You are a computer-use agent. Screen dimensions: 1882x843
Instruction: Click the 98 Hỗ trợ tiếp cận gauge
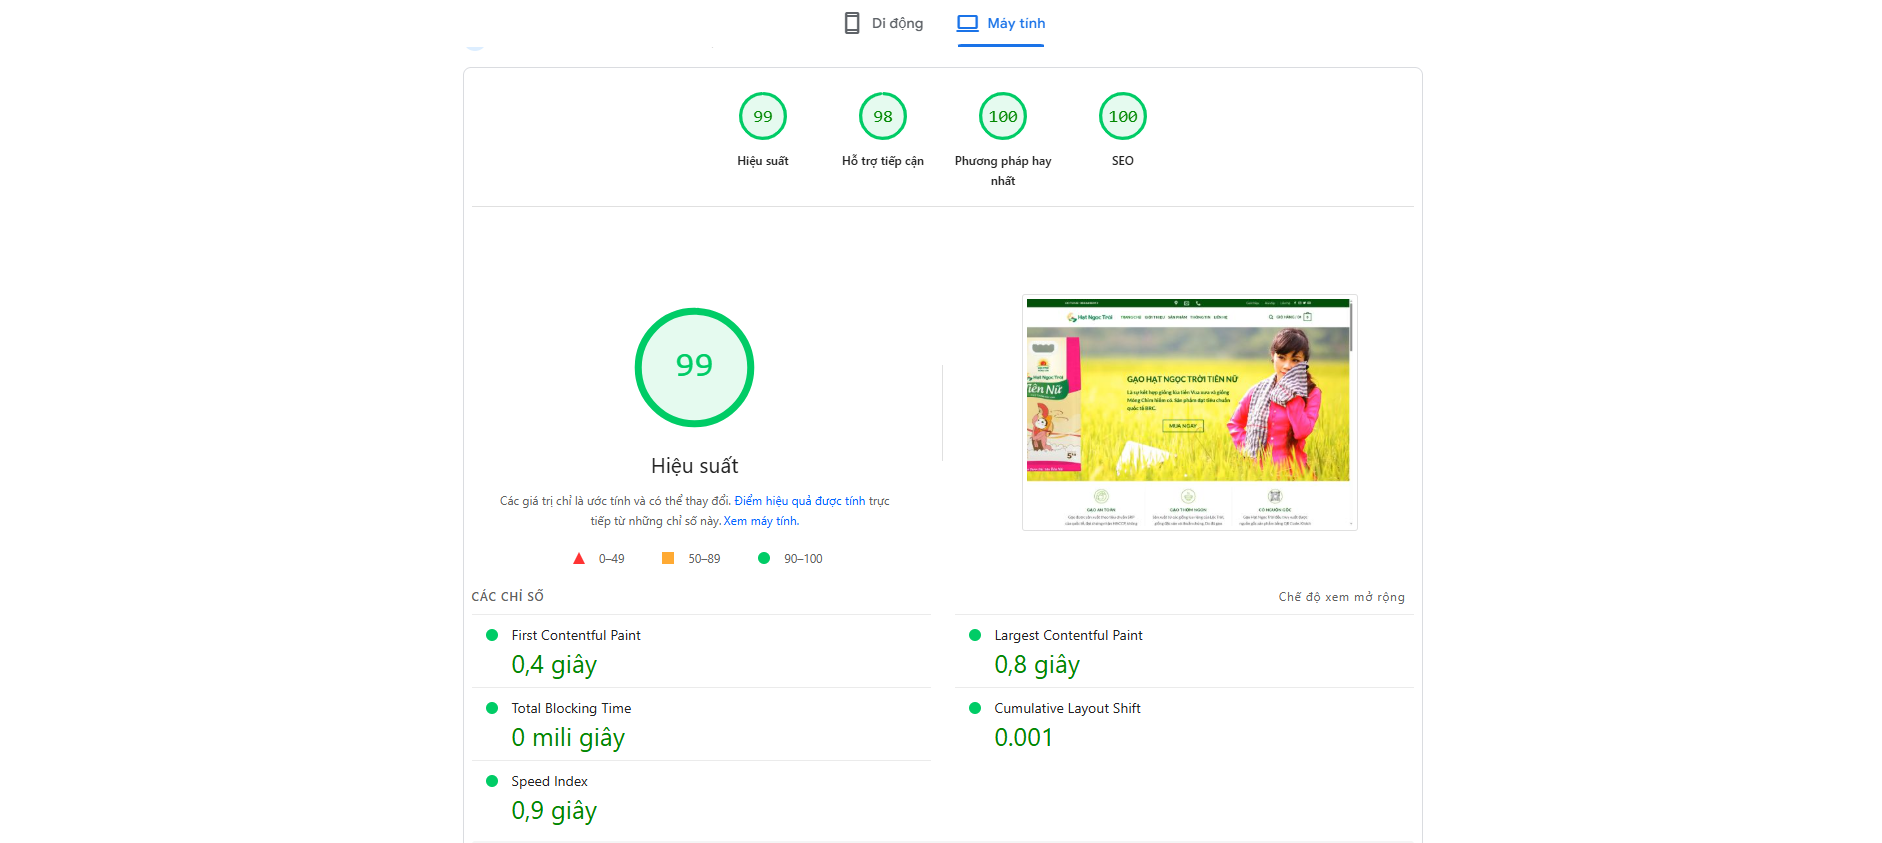883,117
